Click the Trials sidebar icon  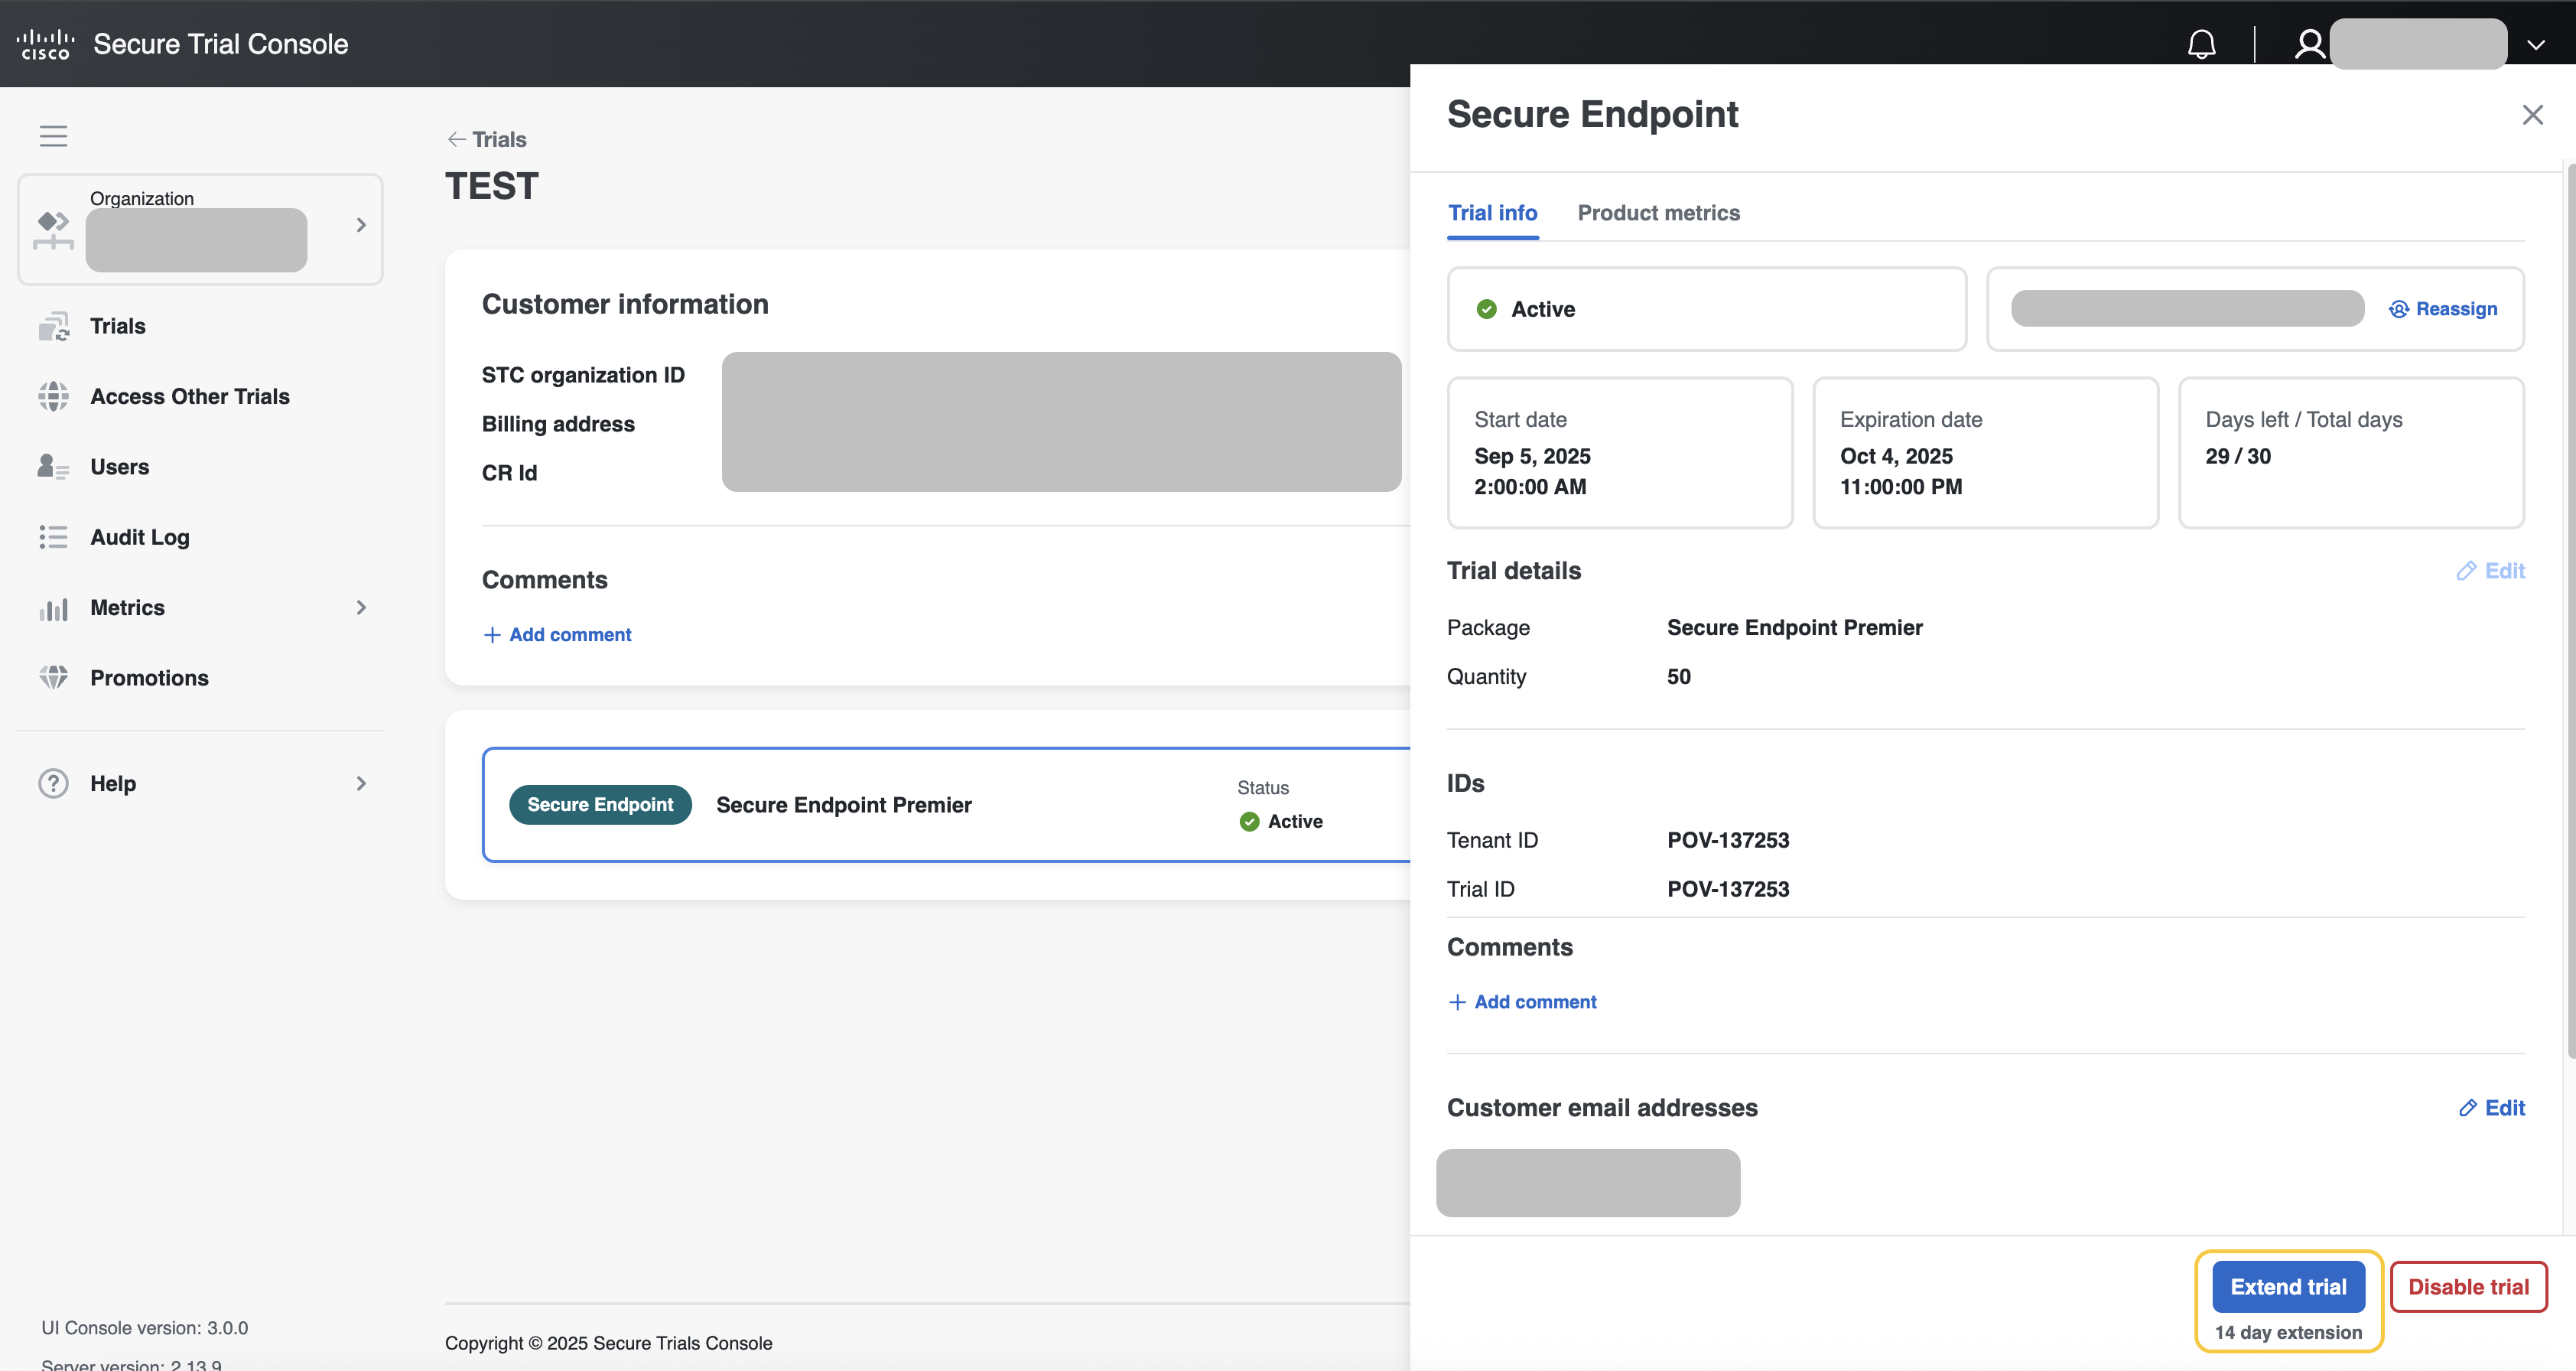(x=54, y=326)
